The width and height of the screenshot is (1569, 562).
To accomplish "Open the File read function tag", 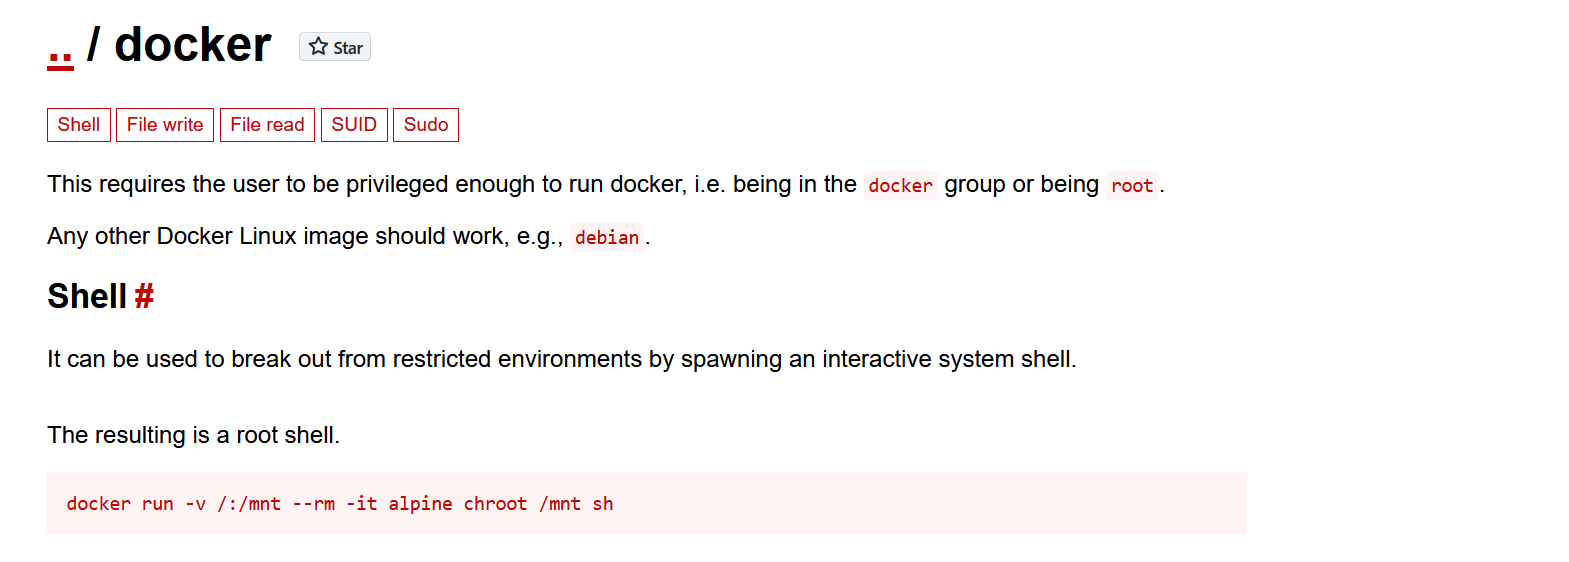I will (x=267, y=125).
